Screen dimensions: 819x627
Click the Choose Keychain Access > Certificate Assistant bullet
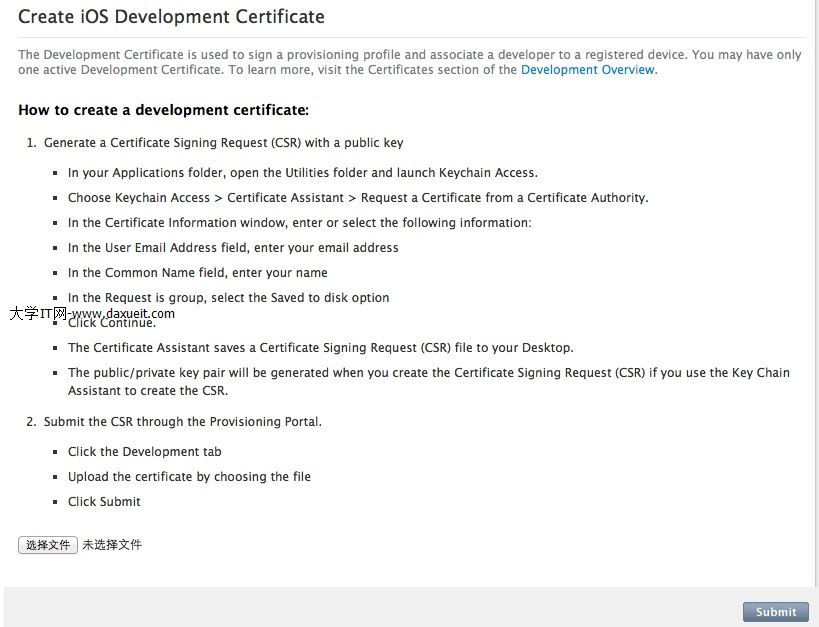tap(358, 197)
